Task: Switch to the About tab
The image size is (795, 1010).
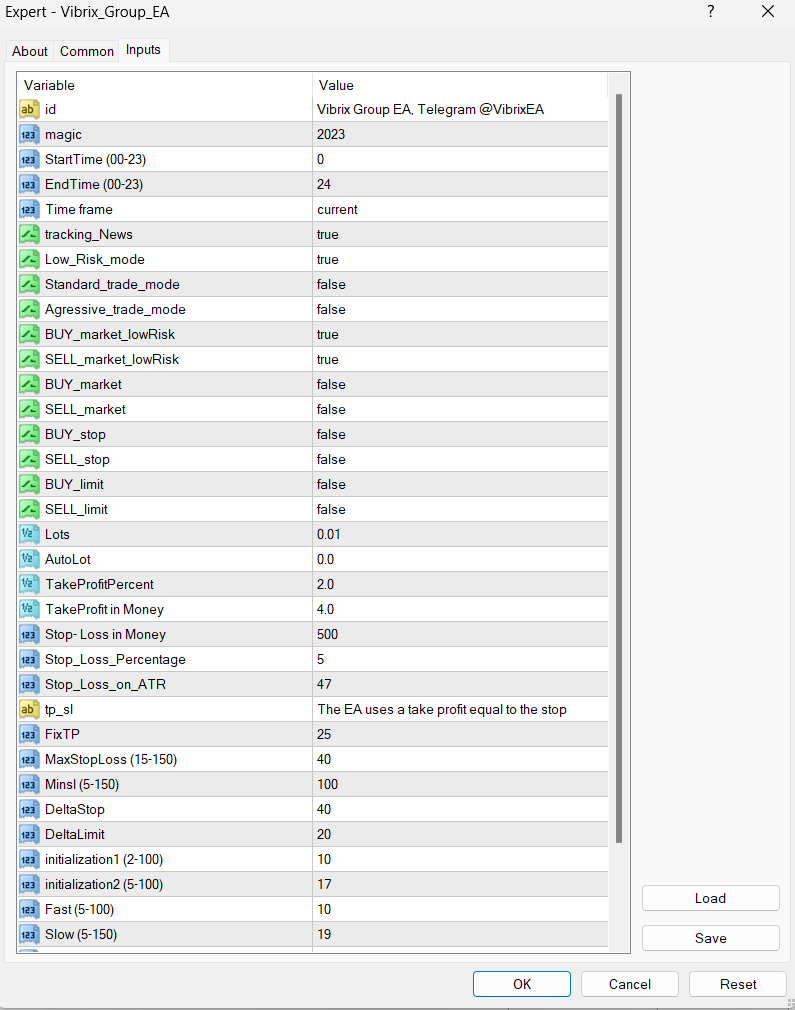Action: pos(30,51)
